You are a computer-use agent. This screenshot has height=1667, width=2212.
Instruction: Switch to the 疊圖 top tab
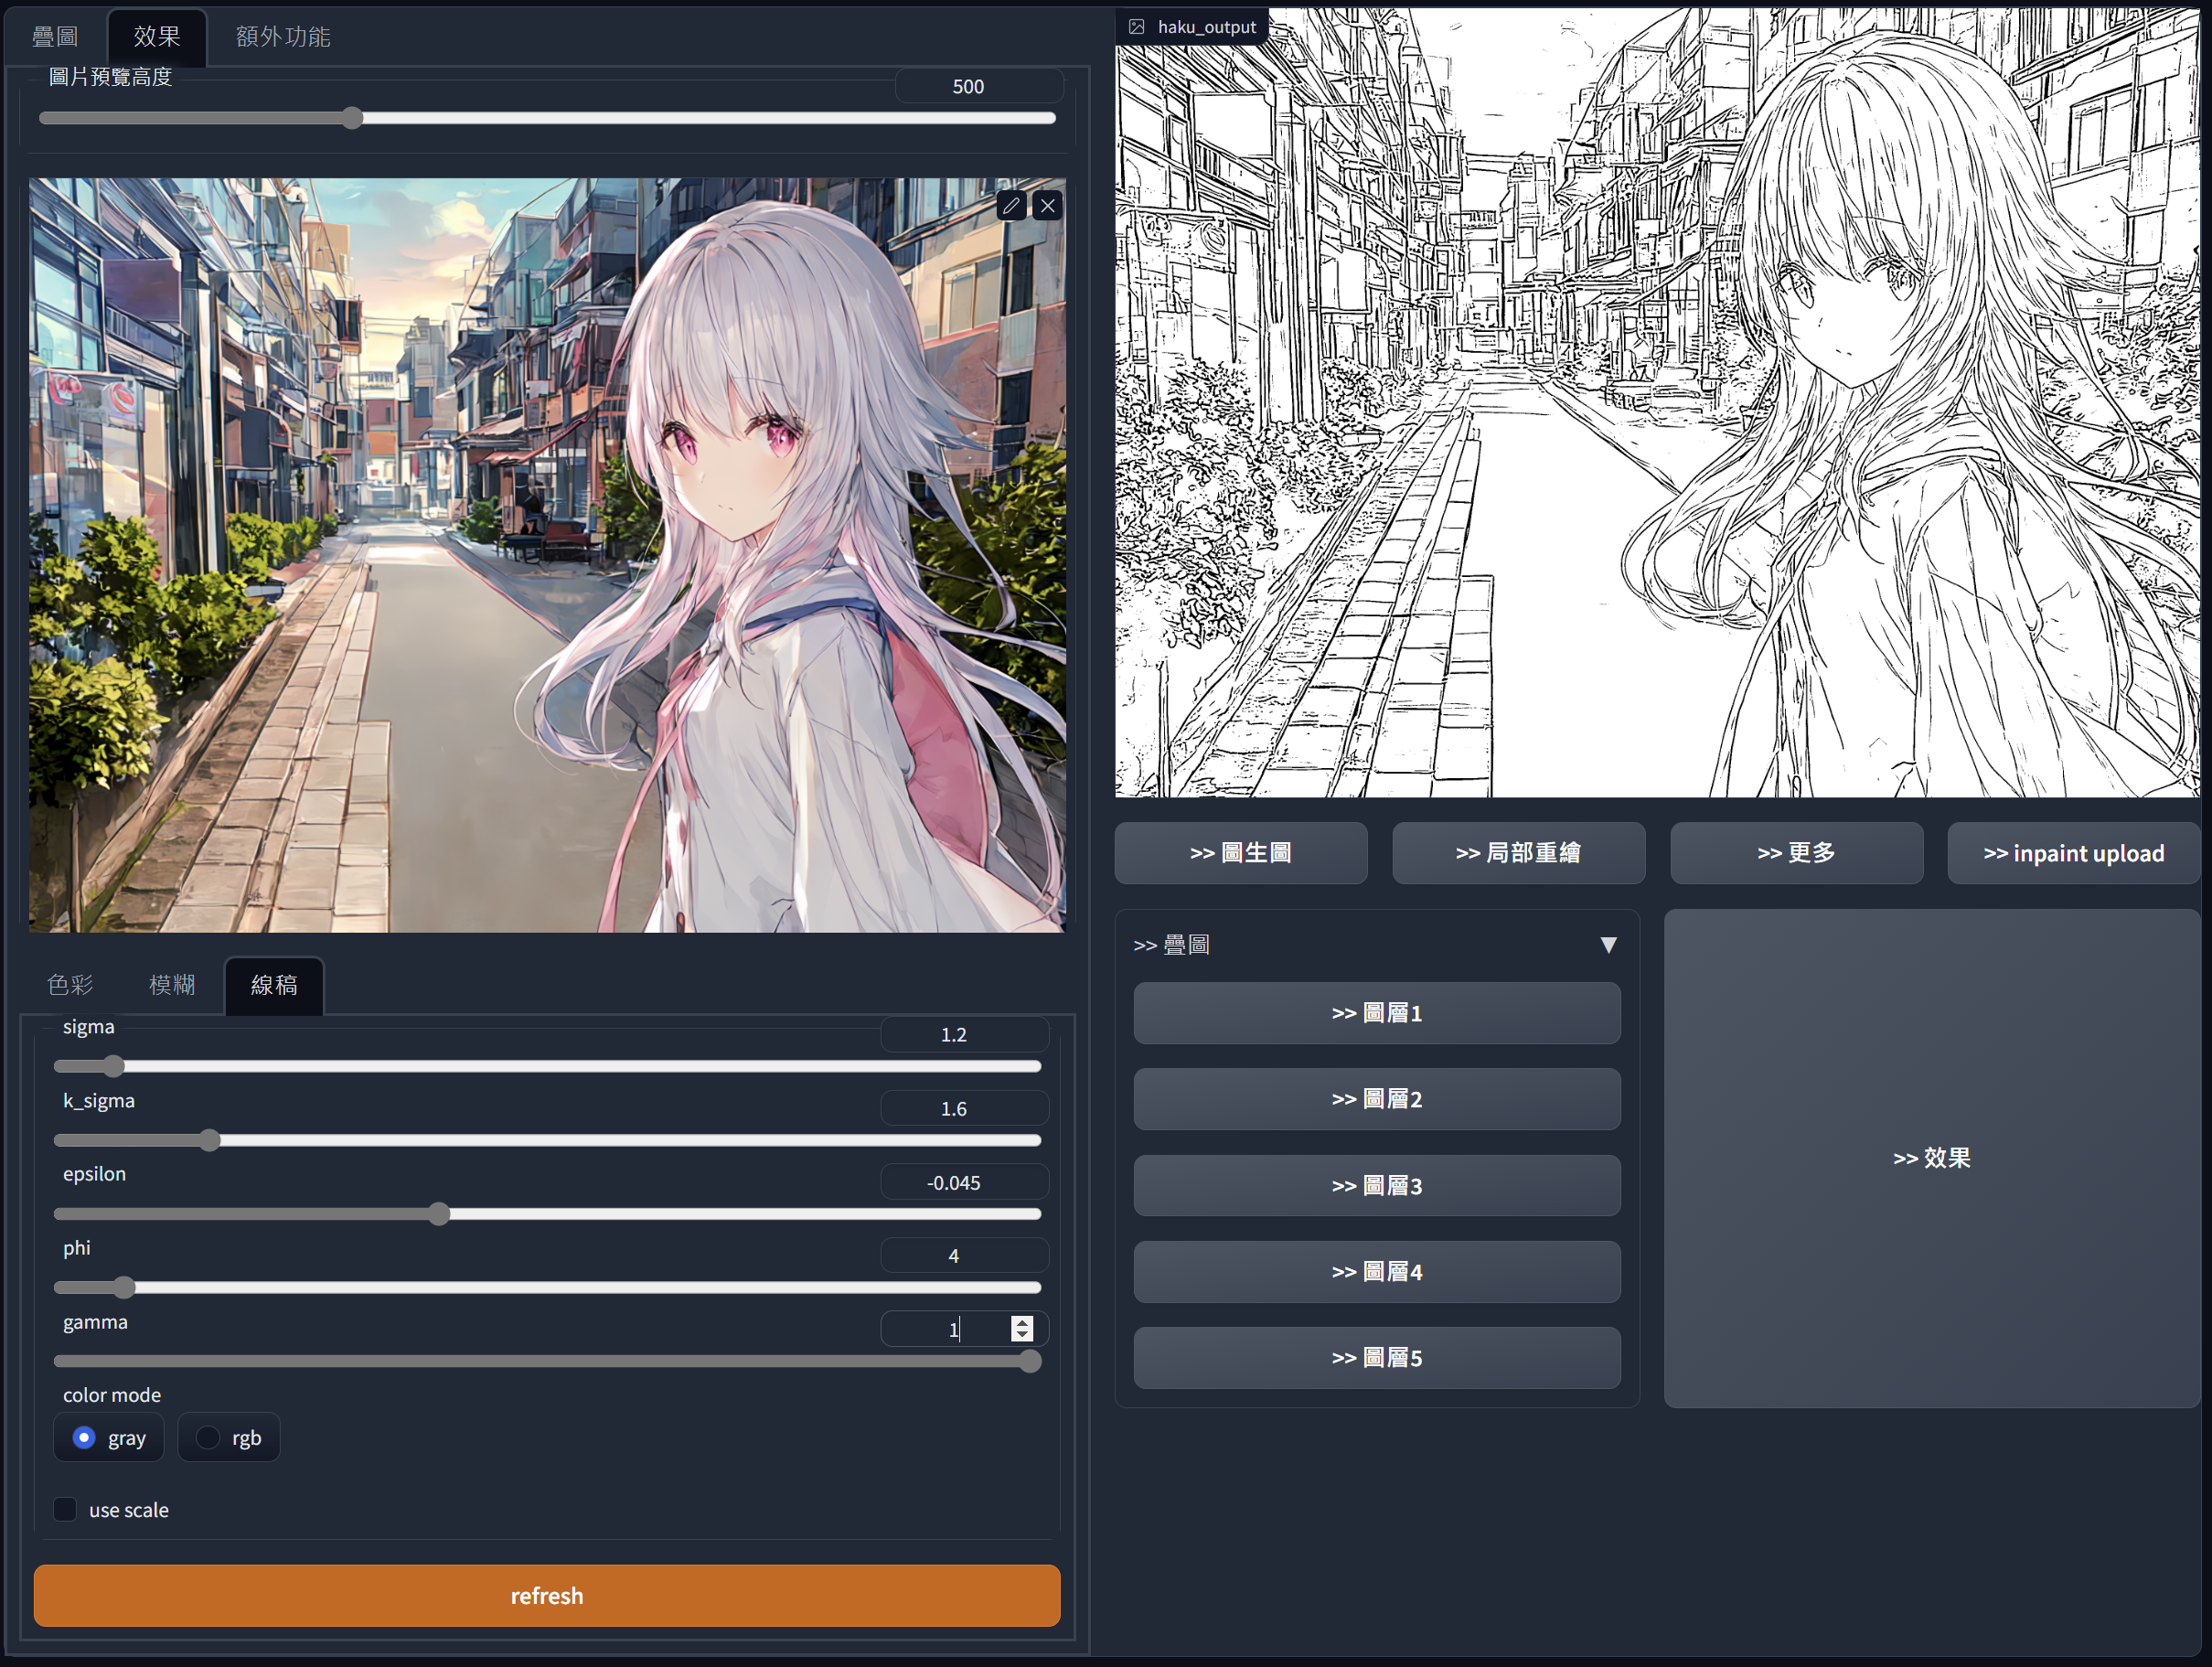click(55, 37)
